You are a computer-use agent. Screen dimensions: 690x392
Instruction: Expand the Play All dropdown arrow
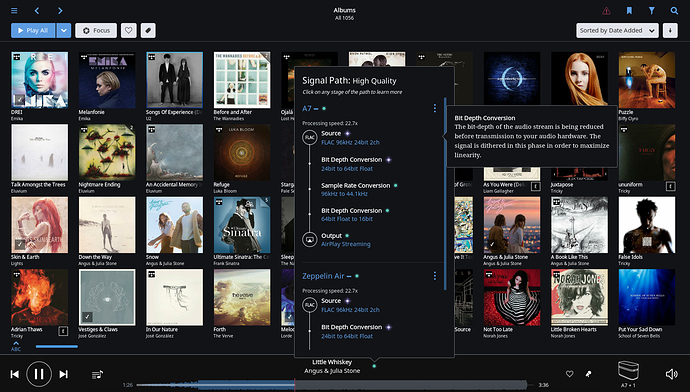(x=64, y=30)
